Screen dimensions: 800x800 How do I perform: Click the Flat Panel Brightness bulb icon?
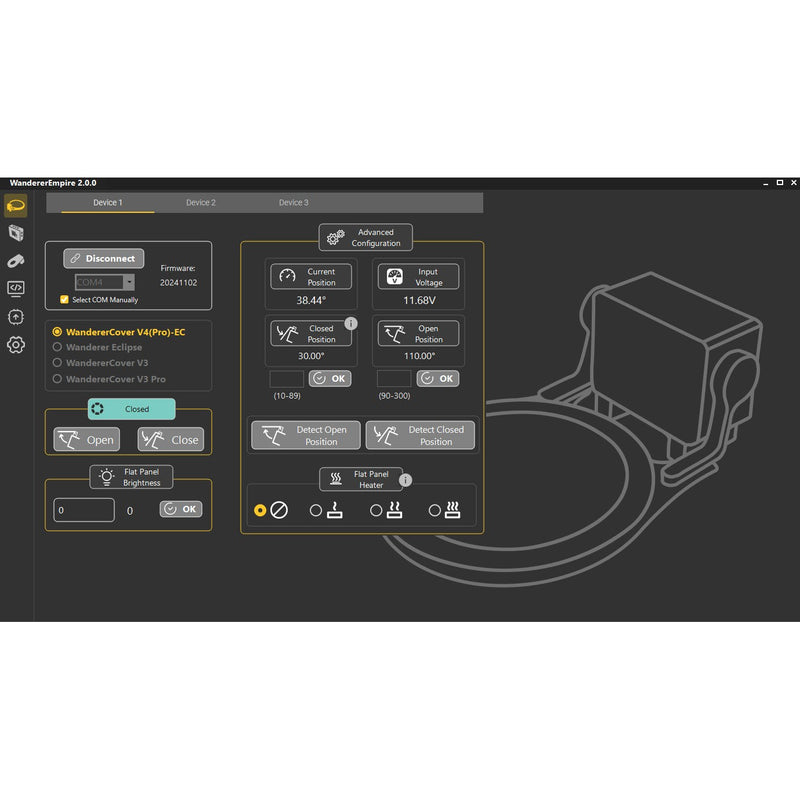107,477
